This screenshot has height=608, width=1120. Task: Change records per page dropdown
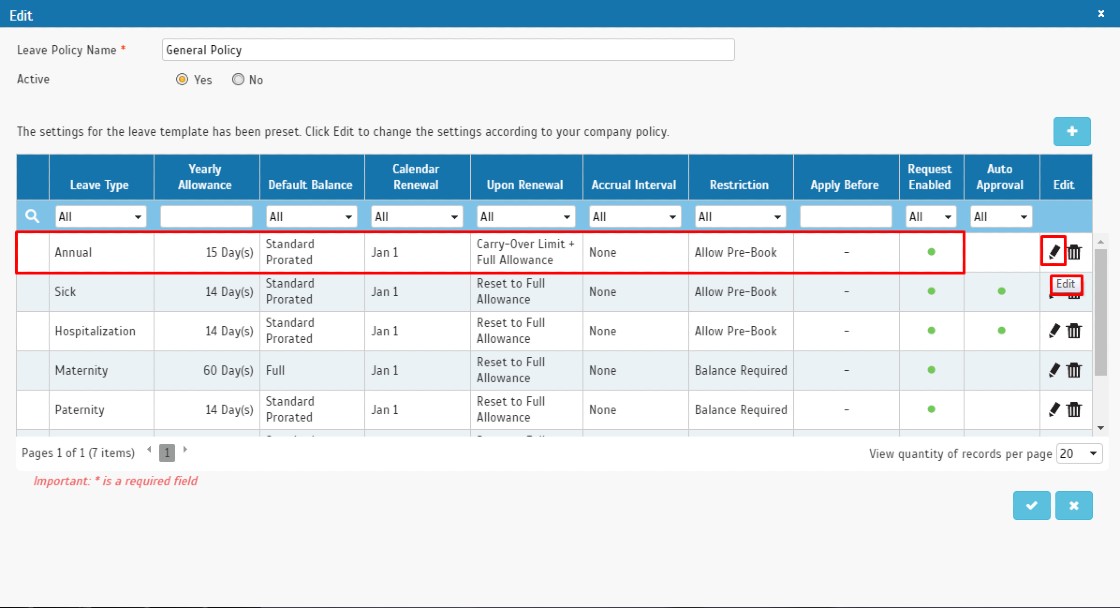[x=1079, y=454]
